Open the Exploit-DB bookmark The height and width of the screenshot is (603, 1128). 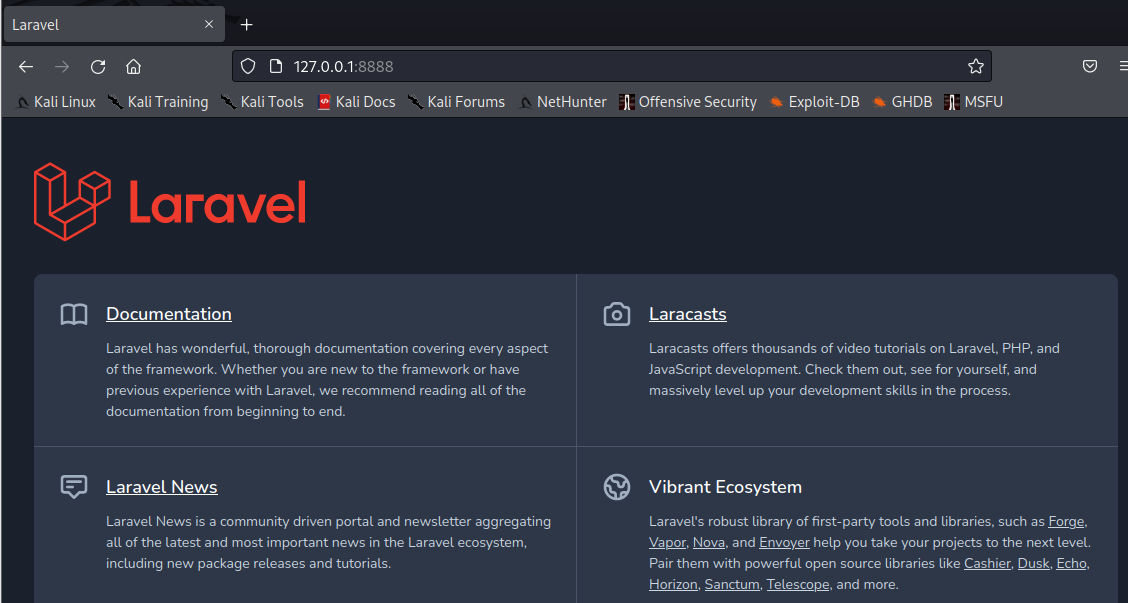point(814,102)
